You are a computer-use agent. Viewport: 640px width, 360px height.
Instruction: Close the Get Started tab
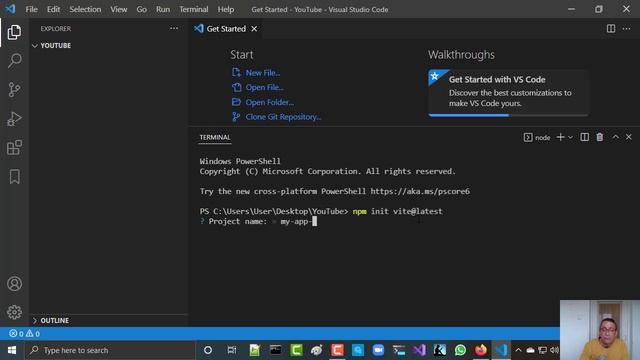[x=254, y=29]
